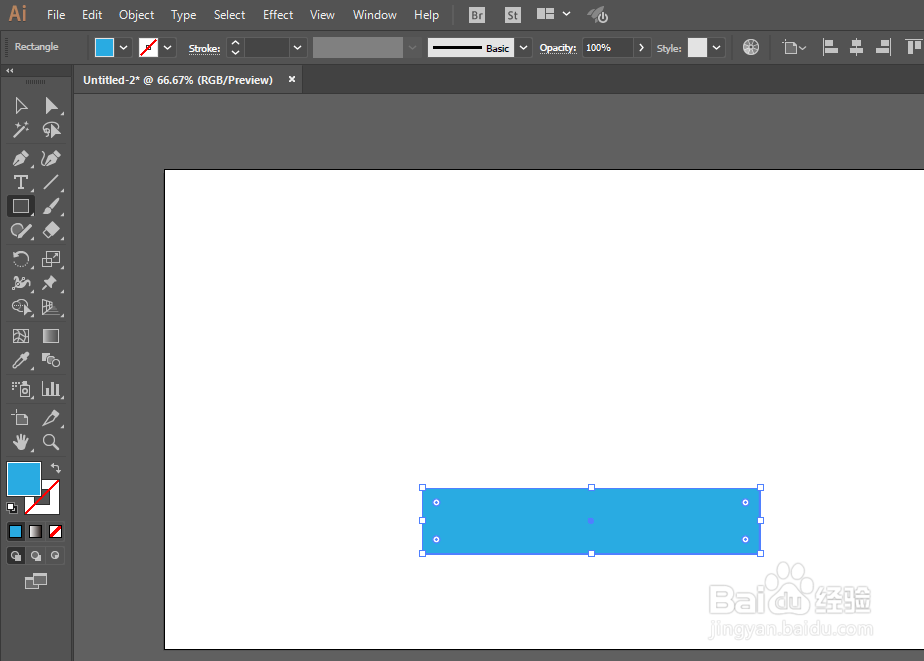The image size is (924, 661).
Task: Select the Rotate tool
Action: 21,259
